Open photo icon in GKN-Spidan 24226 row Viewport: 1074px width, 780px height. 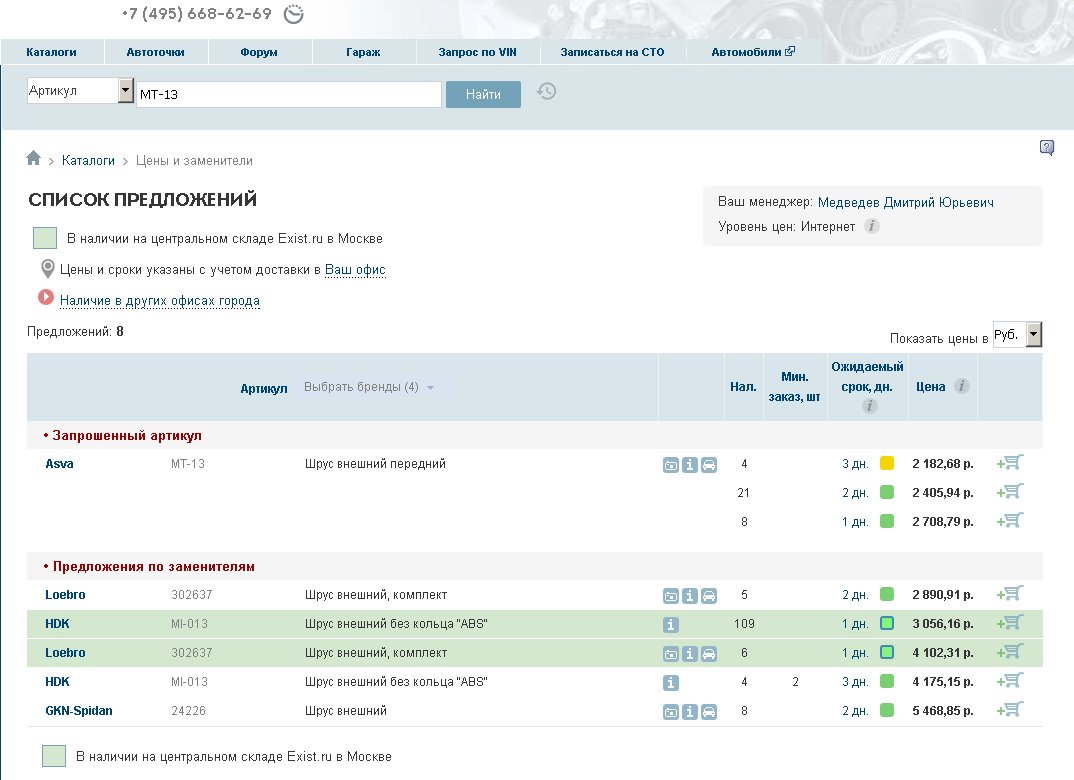(x=671, y=712)
